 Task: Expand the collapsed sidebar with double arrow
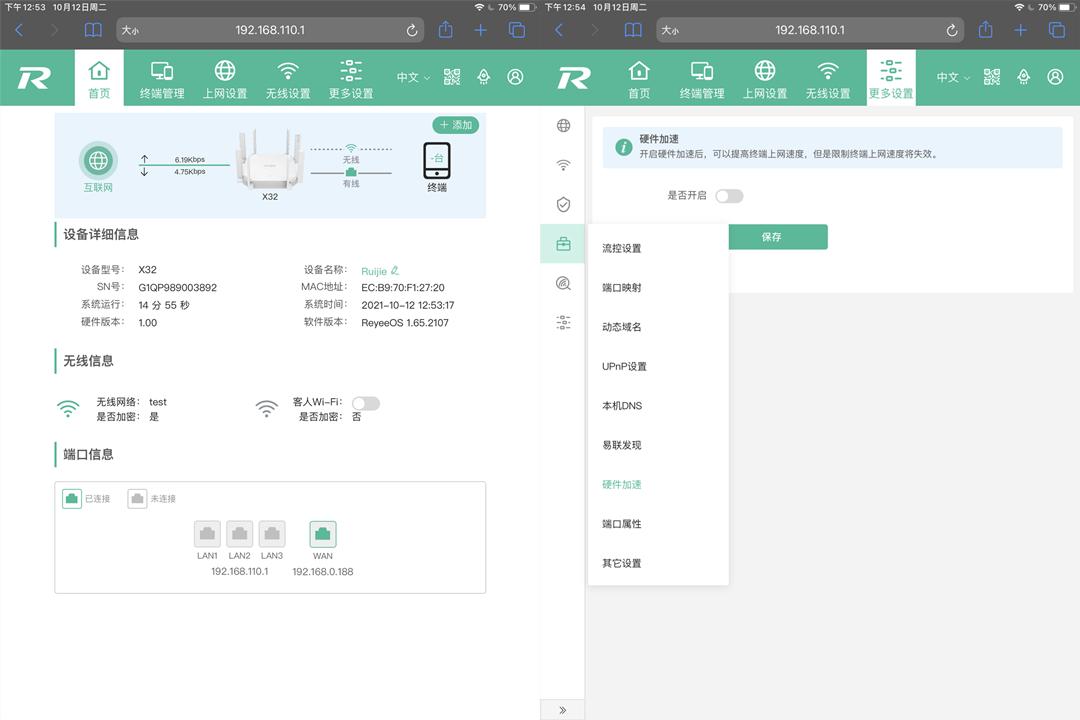(x=563, y=710)
